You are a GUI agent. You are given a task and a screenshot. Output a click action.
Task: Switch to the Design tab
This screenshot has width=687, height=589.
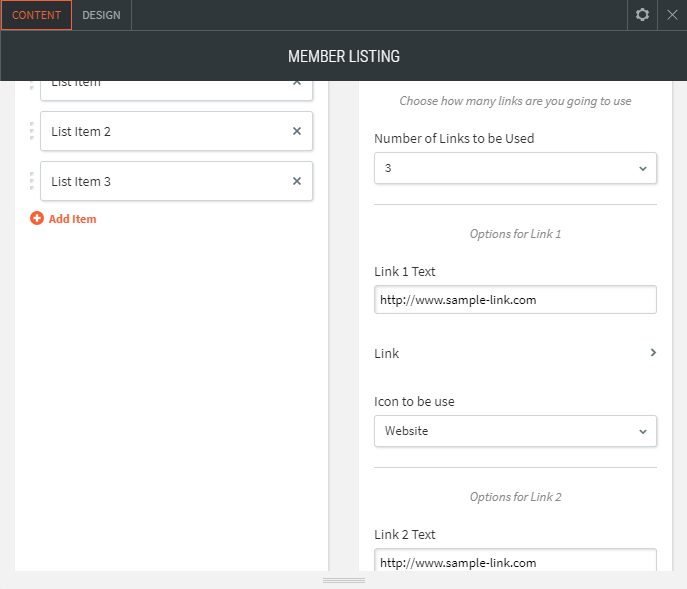point(101,15)
